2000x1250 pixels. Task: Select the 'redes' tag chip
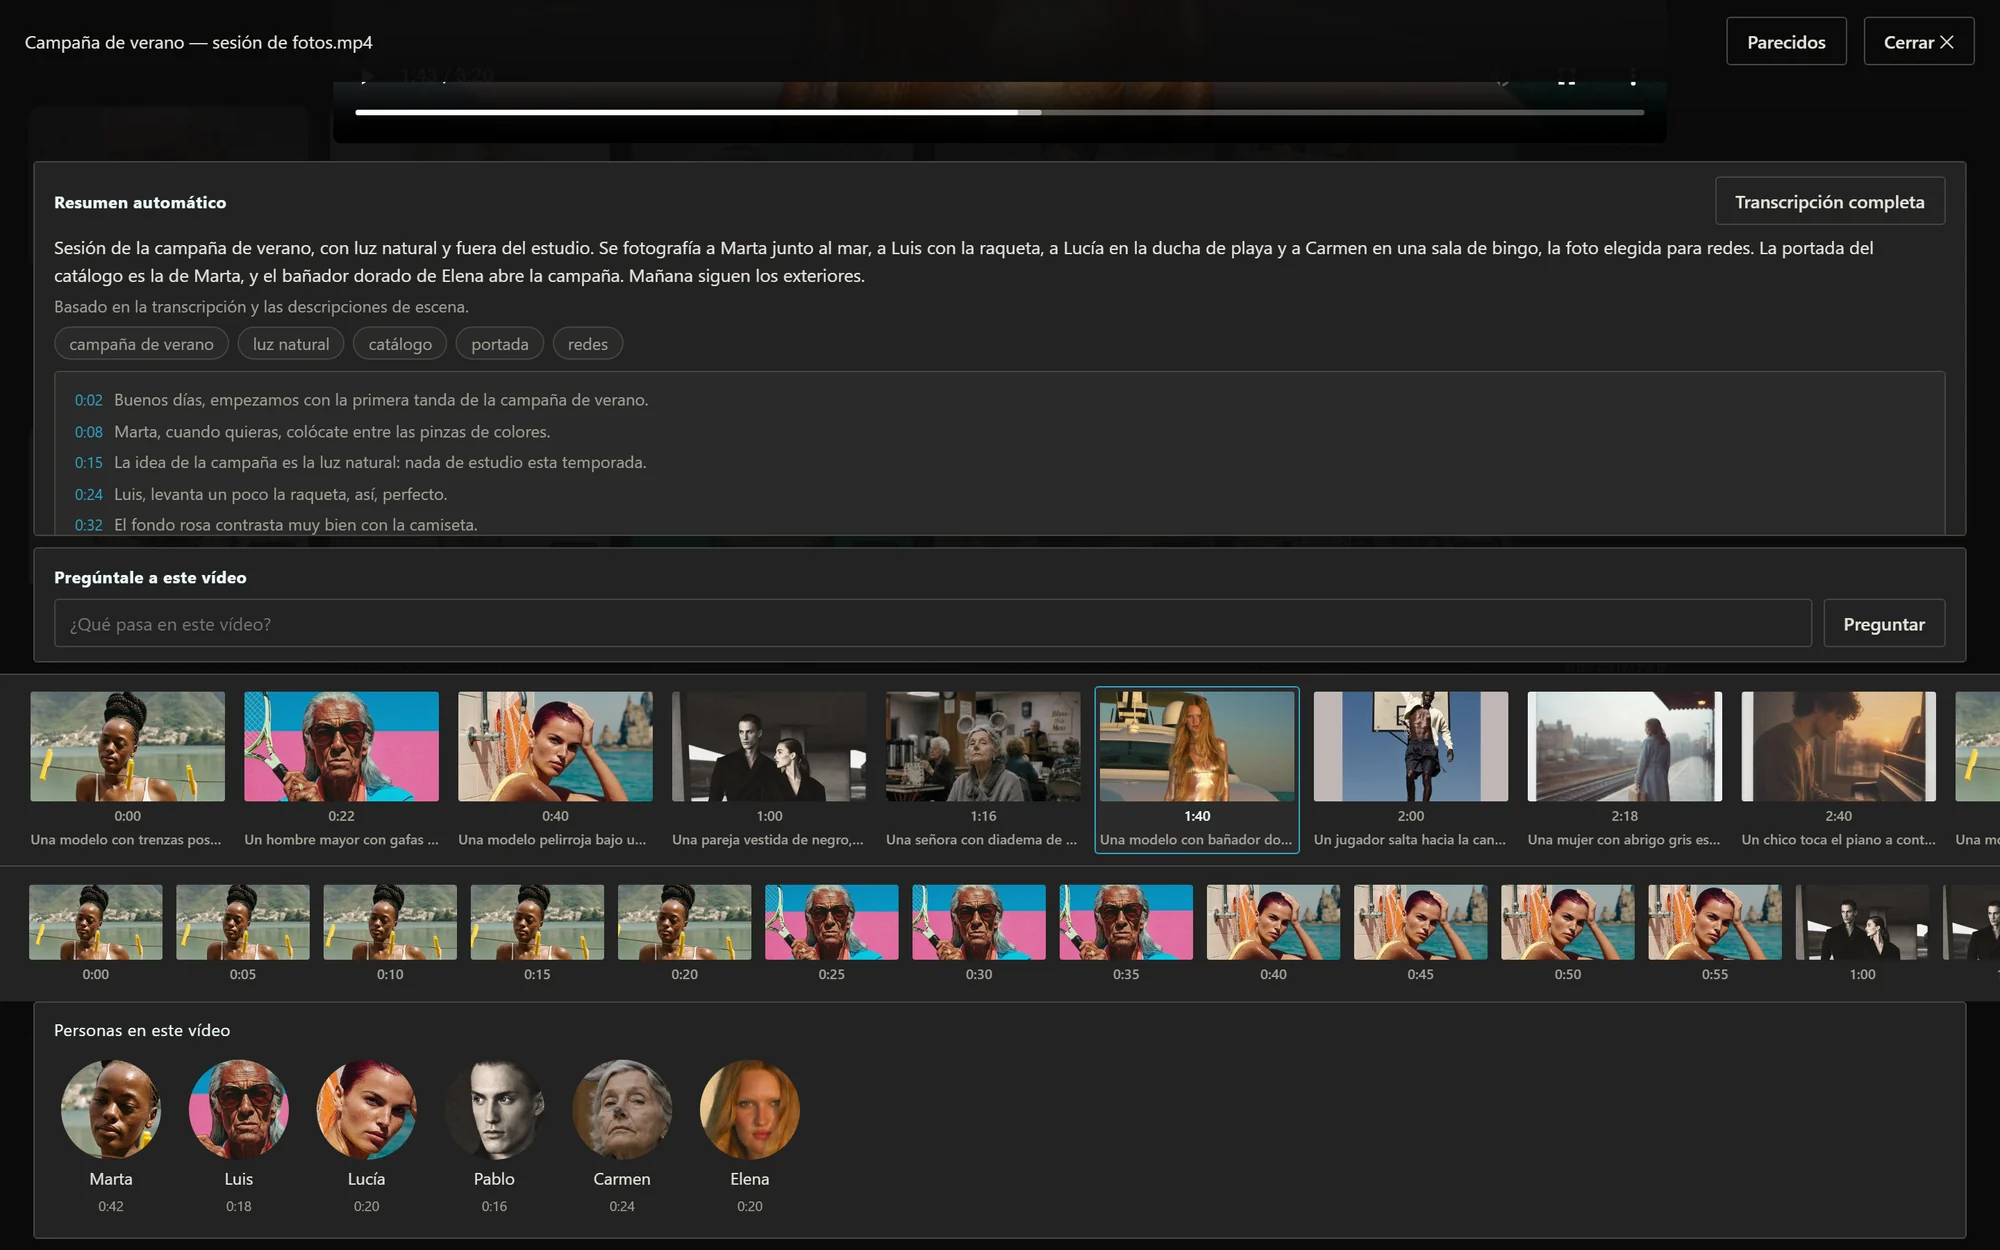[587, 344]
